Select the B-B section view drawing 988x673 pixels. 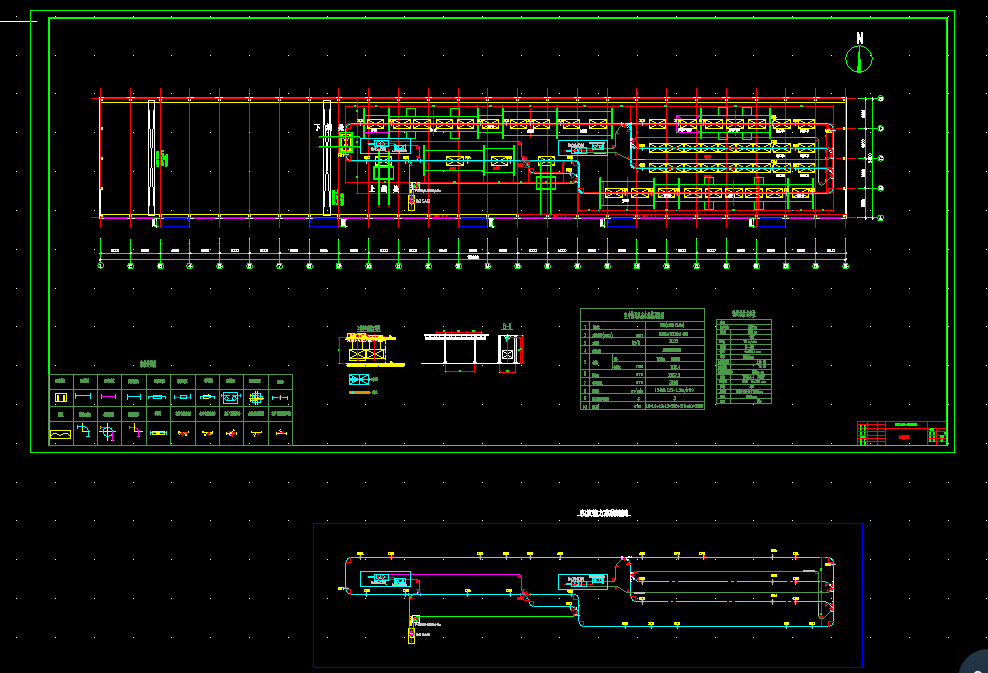(510, 352)
